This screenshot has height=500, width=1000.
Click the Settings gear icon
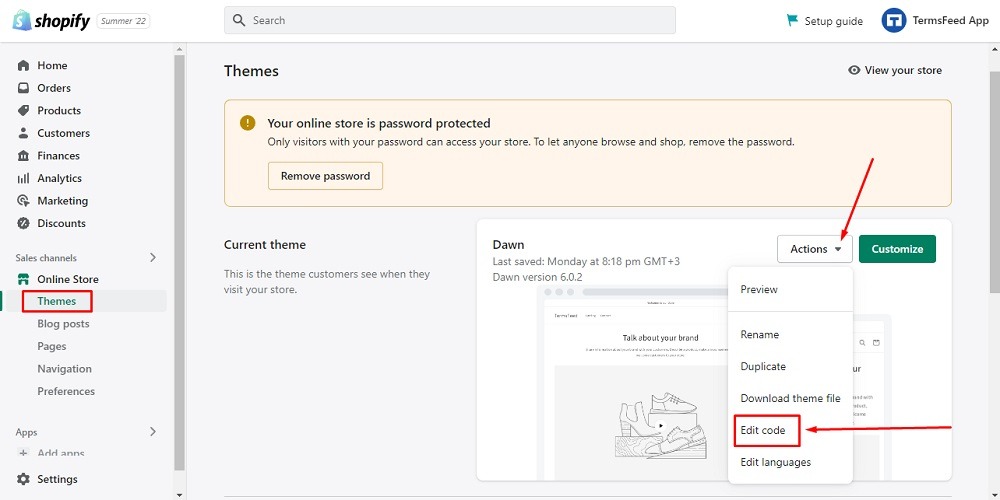tap(24, 479)
